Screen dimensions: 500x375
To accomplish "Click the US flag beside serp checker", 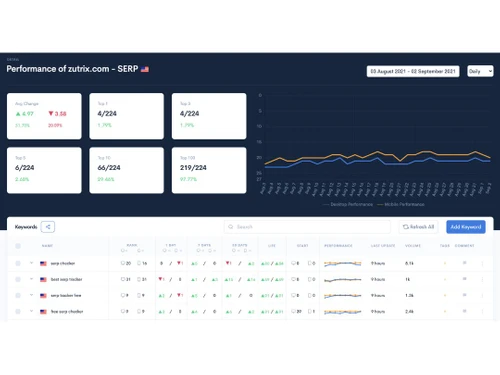I will tap(43, 263).
